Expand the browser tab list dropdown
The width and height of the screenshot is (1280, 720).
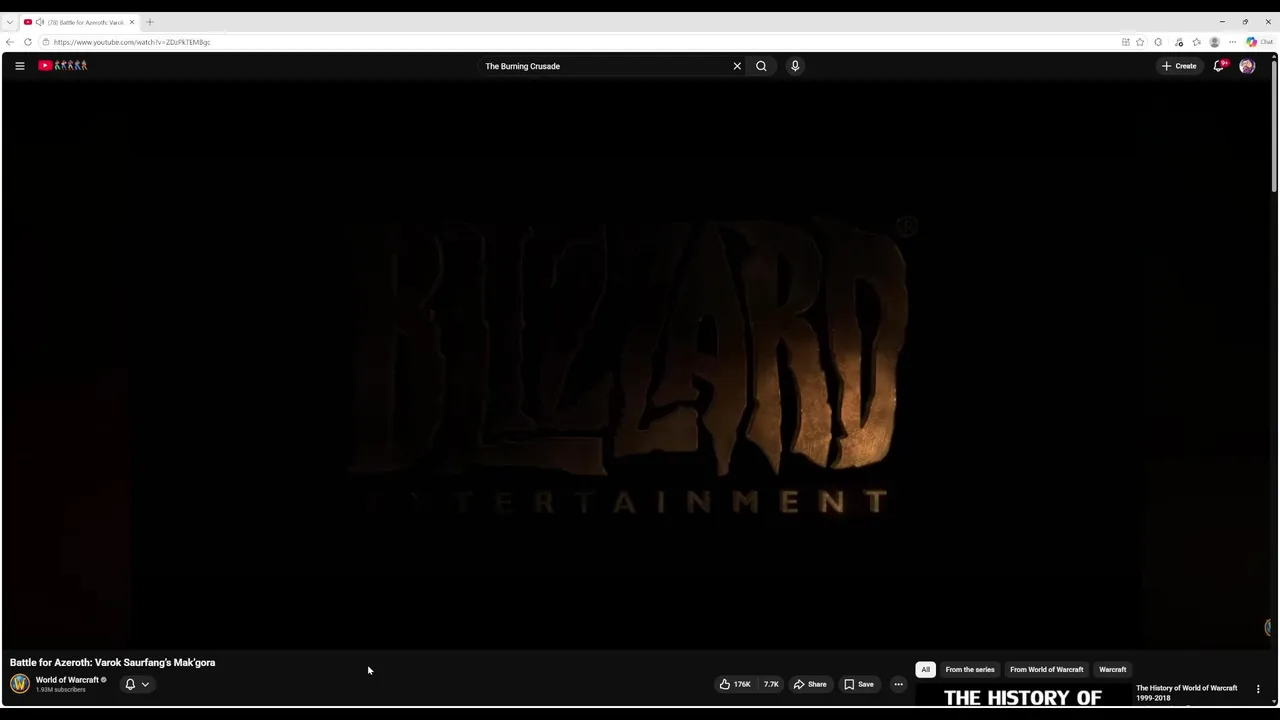pos(9,22)
